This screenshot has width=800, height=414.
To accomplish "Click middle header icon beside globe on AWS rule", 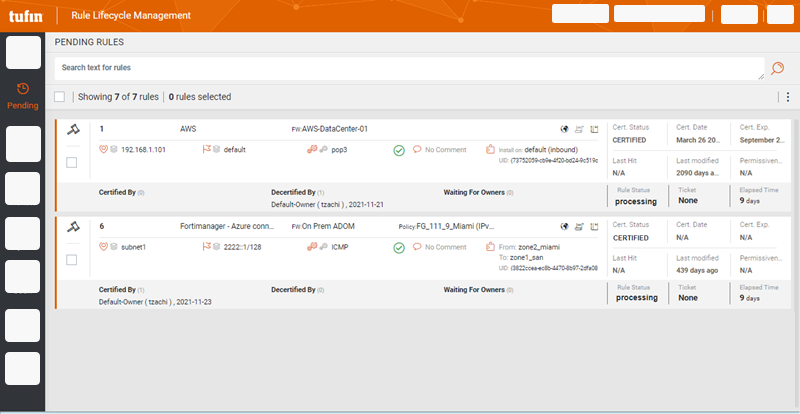I will 579,129.
